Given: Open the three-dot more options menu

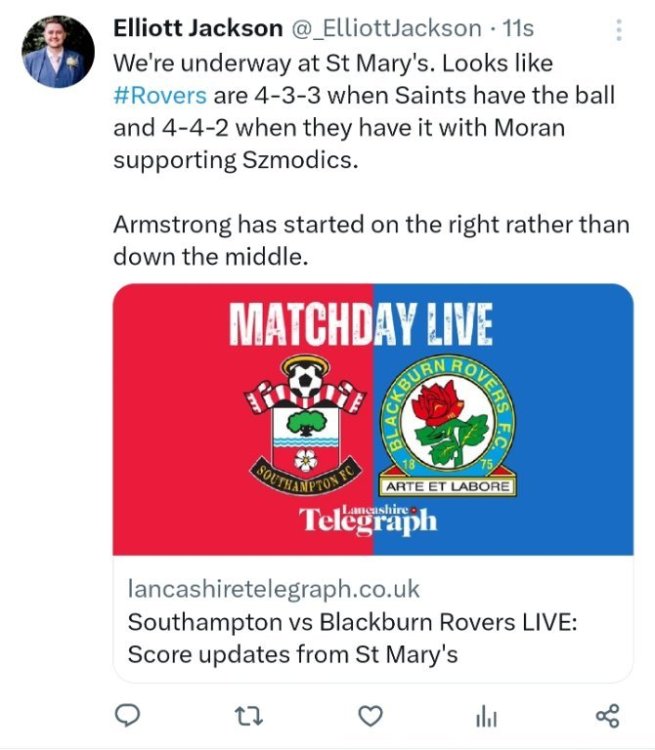Looking at the screenshot, I should tap(619, 30).
